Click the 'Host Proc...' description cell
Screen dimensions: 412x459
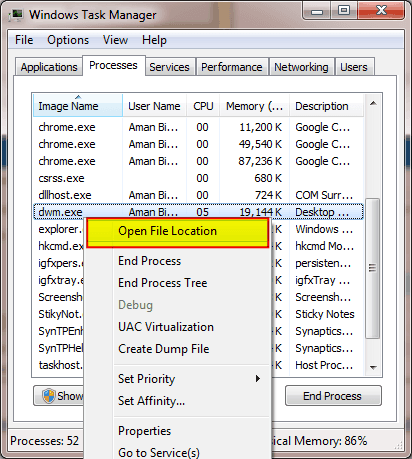(324, 365)
